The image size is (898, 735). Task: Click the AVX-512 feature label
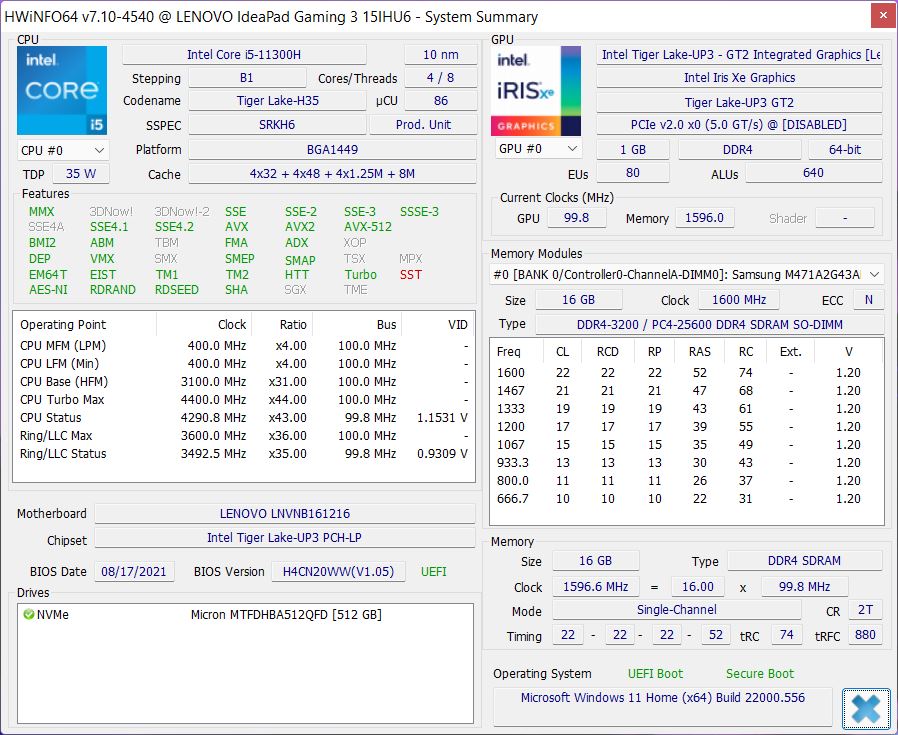(368, 227)
